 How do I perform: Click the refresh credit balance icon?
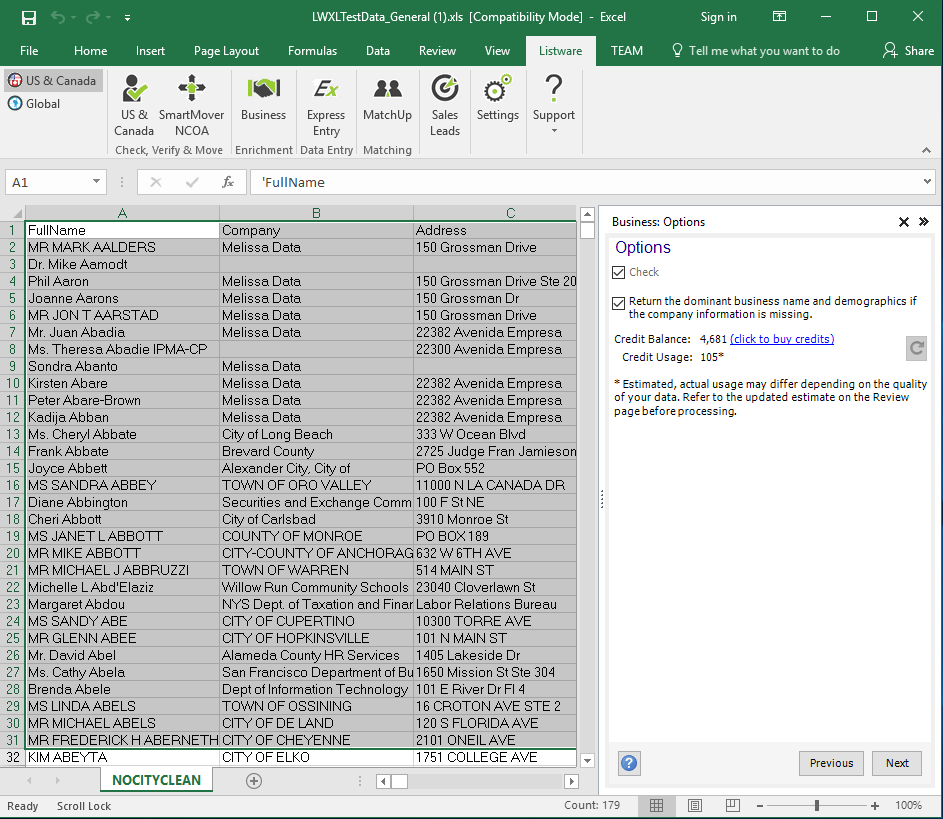coord(916,348)
